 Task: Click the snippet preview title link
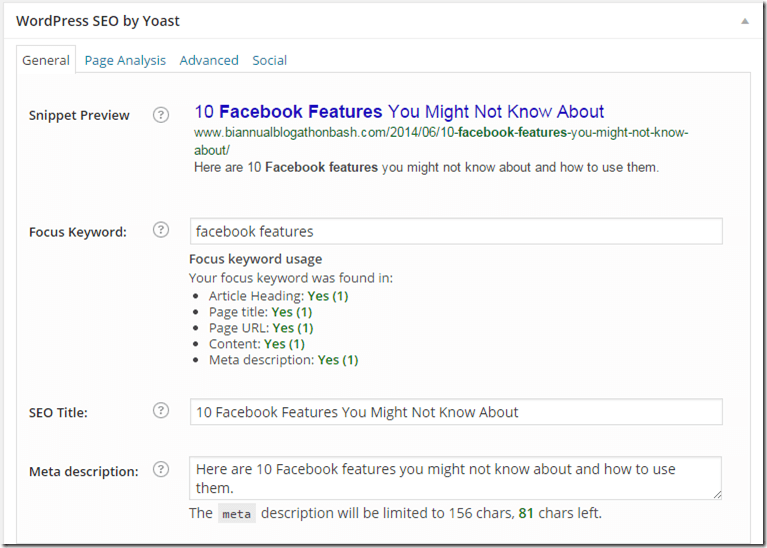[399, 112]
